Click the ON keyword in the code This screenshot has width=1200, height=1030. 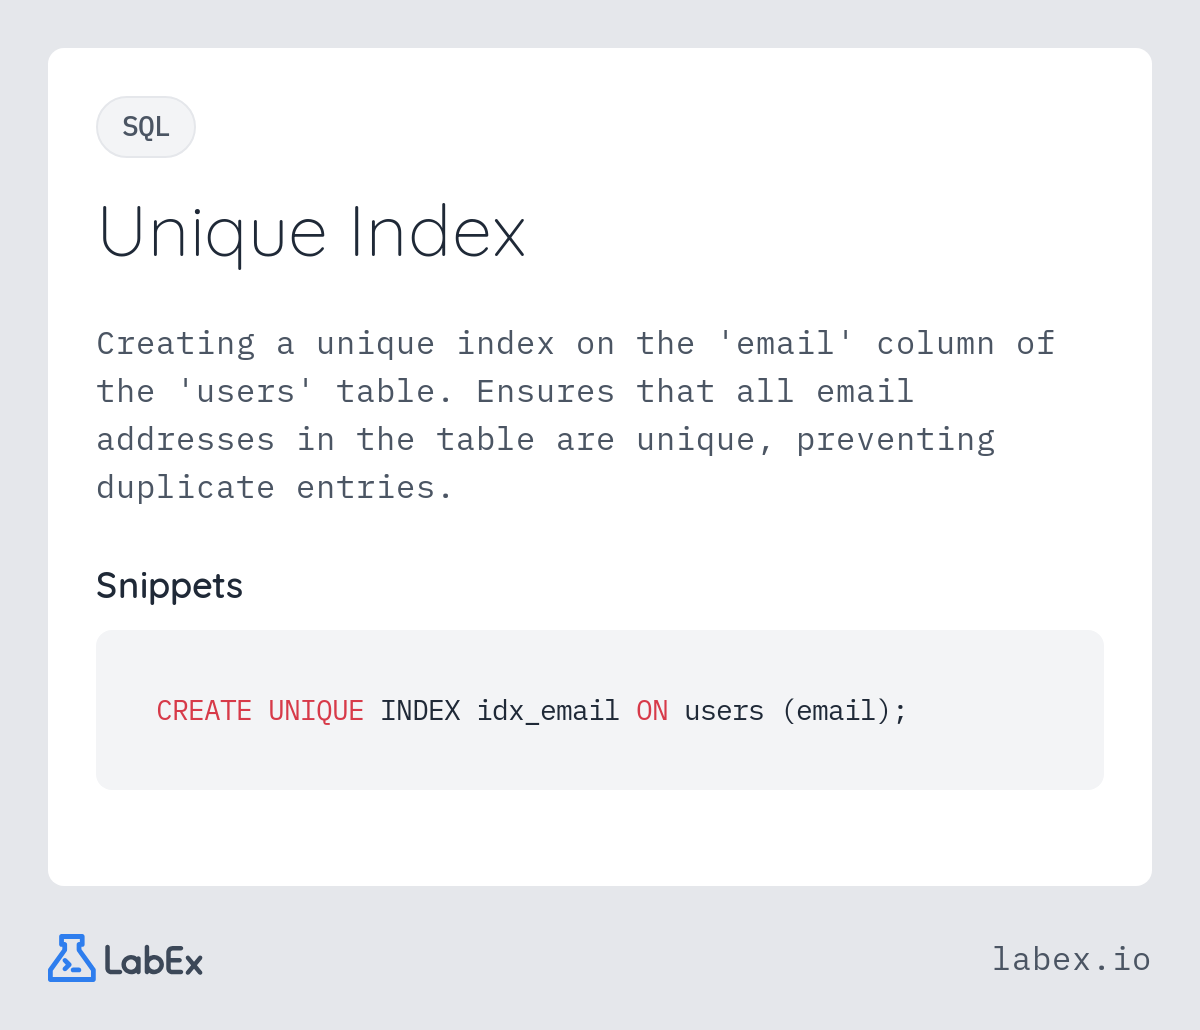pos(652,711)
